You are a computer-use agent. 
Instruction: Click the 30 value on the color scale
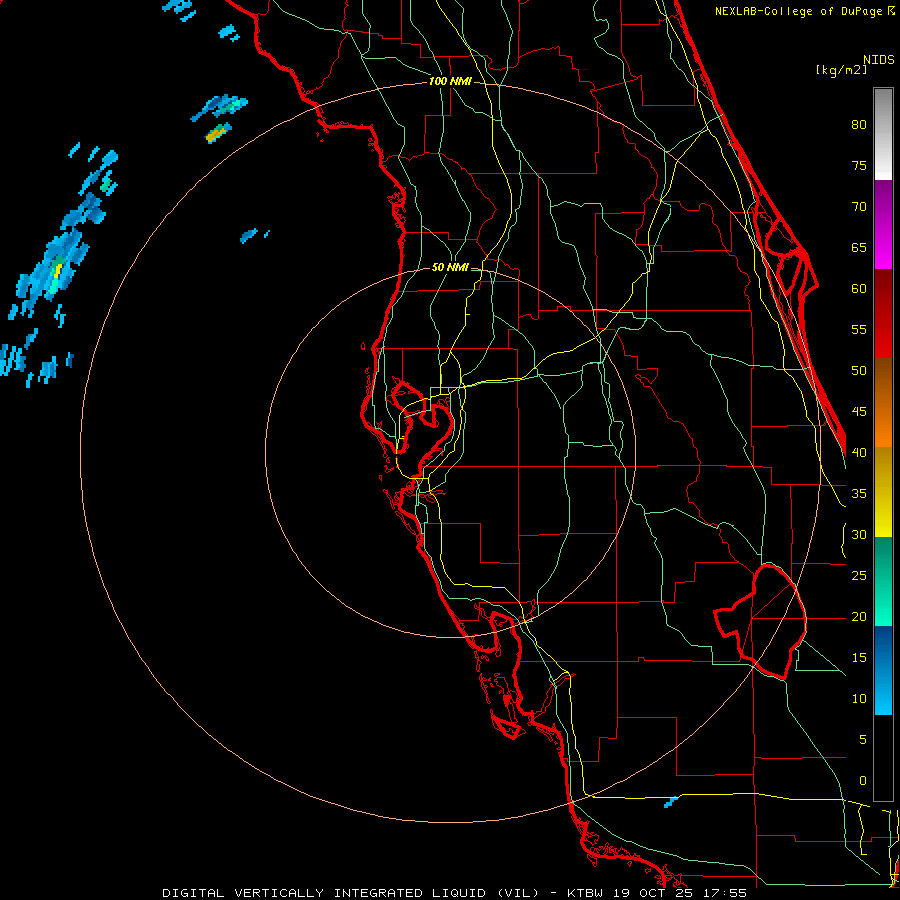859,534
